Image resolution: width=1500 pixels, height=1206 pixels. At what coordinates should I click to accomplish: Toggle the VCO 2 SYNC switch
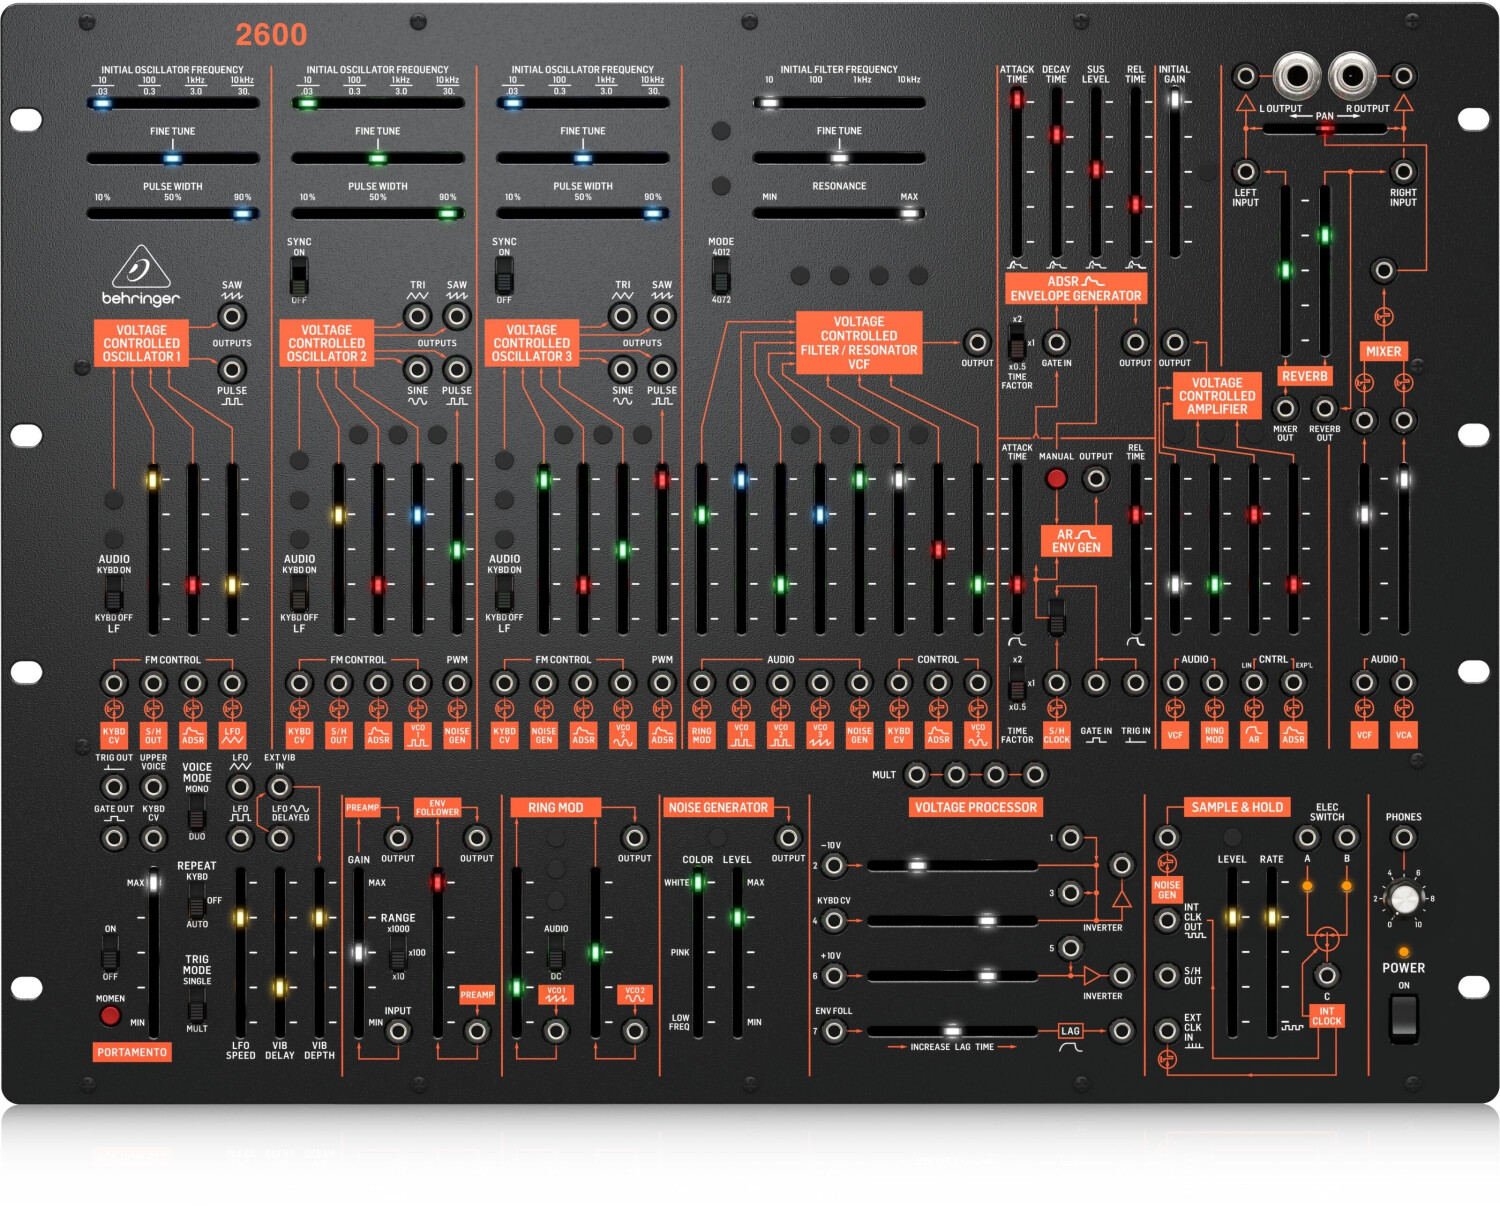299,275
